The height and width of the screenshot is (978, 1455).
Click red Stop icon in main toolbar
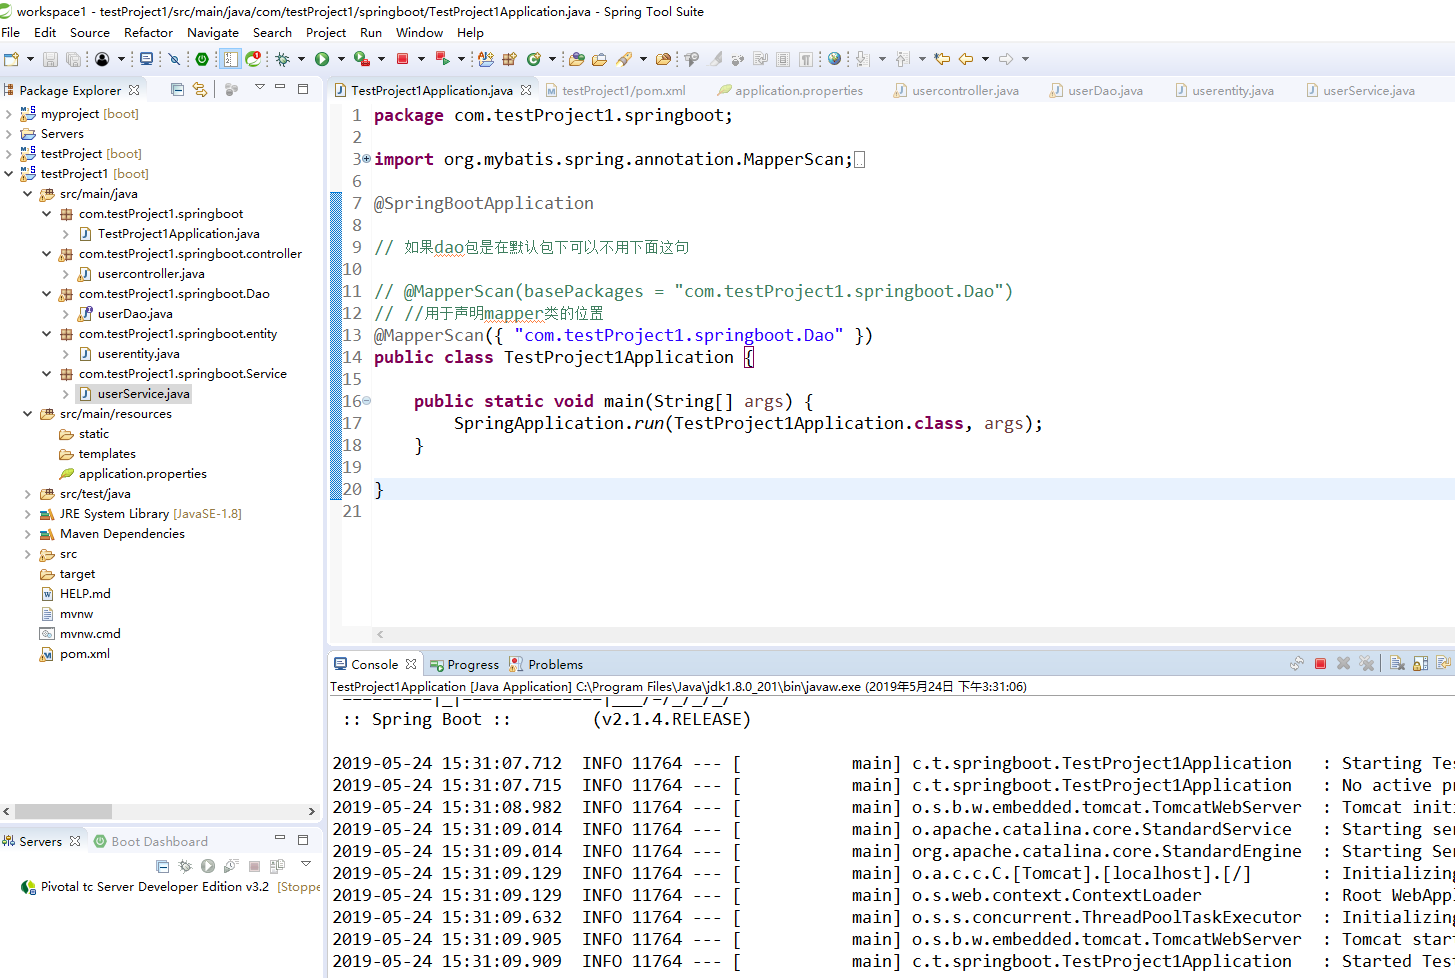pyautogui.click(x=402, y=60)
